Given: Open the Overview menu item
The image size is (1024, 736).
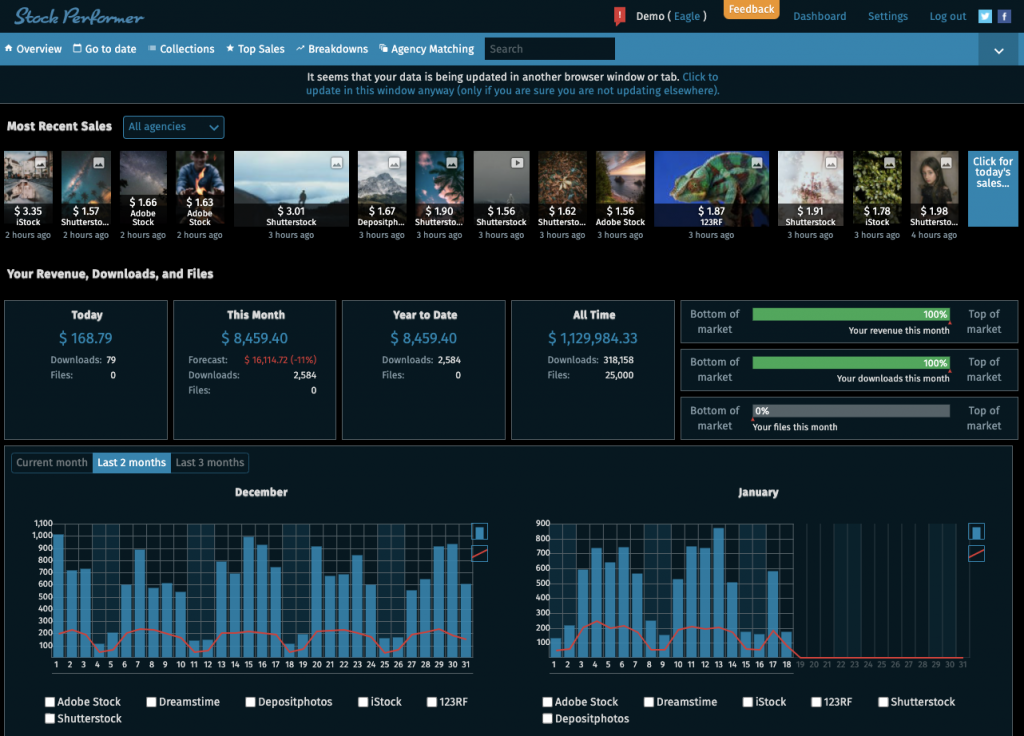Looking at the screenshot, I should click(x=33, y=49).
